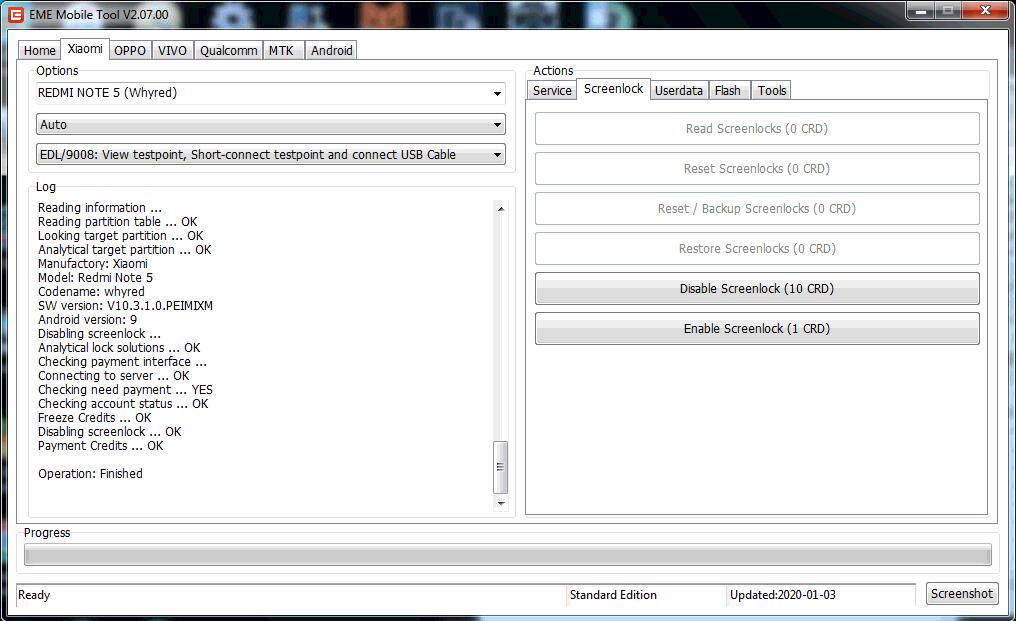Click the Progress bar
The height and width of the screenshot is (621, 1016).
point(507,555)
